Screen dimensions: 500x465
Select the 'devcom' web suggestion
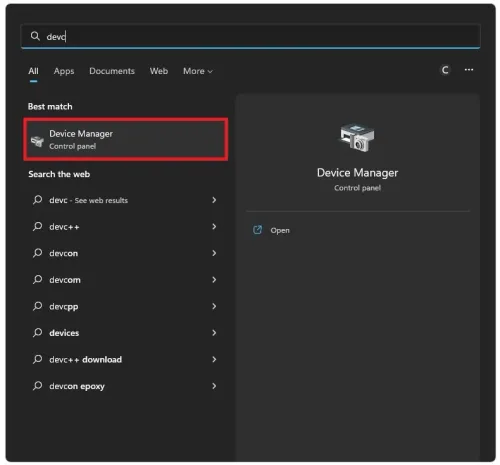tap(125, 280)
